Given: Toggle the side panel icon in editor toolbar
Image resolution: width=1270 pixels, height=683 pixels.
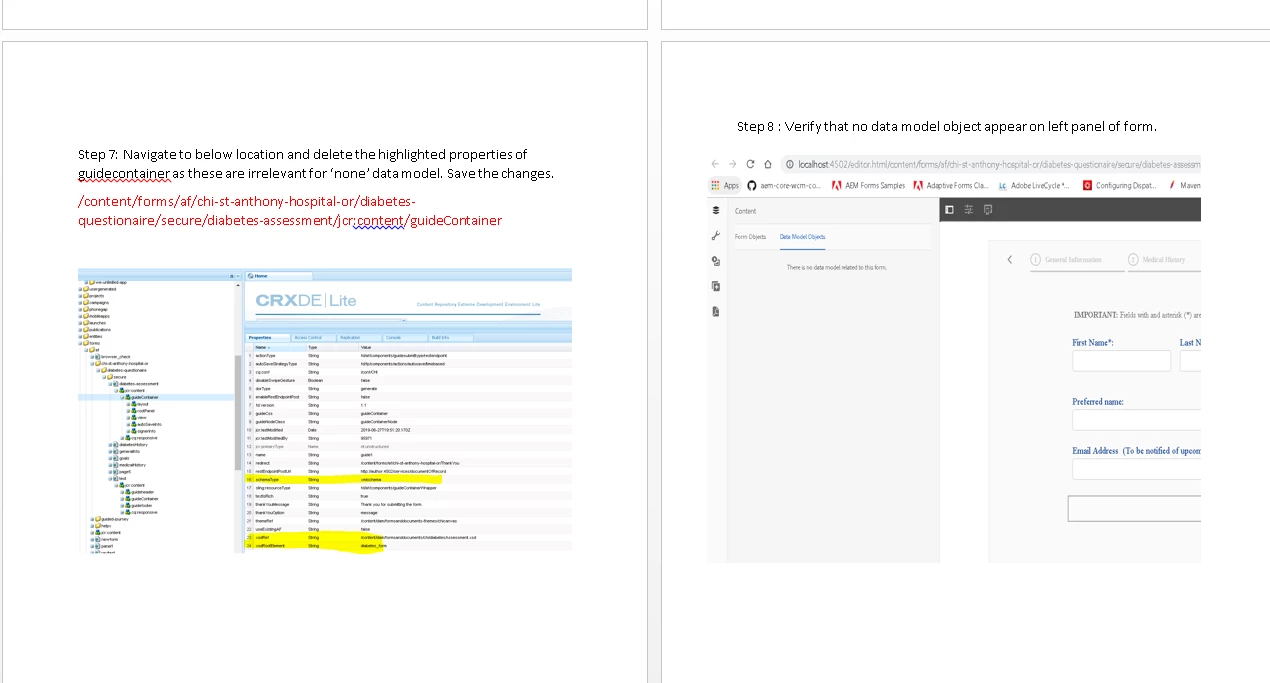Looking at the screenshot, I should point(951,209).
